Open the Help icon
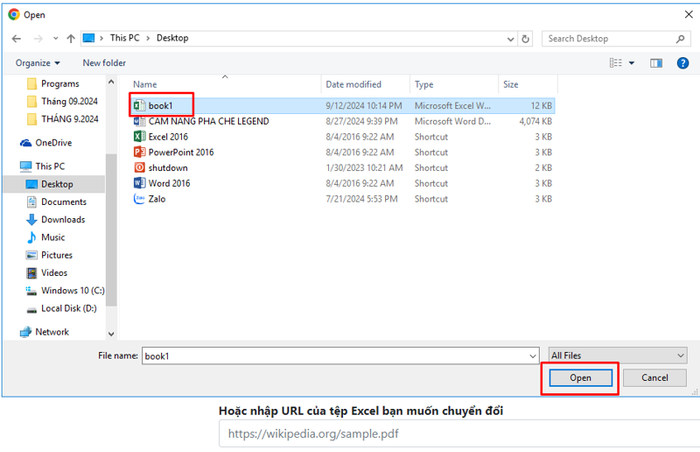 pos(683,63)
